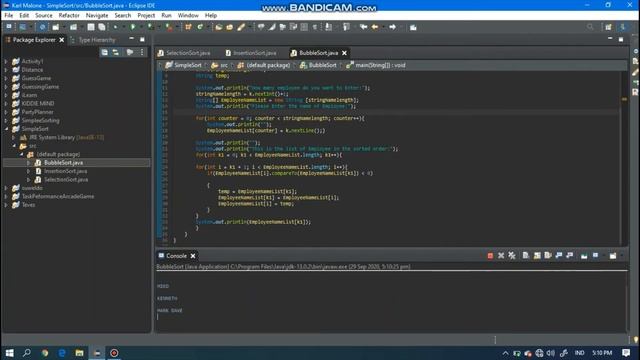Minimize the Package Explorer view
This screenshot has width=640, height=360.
click(131, 39)
